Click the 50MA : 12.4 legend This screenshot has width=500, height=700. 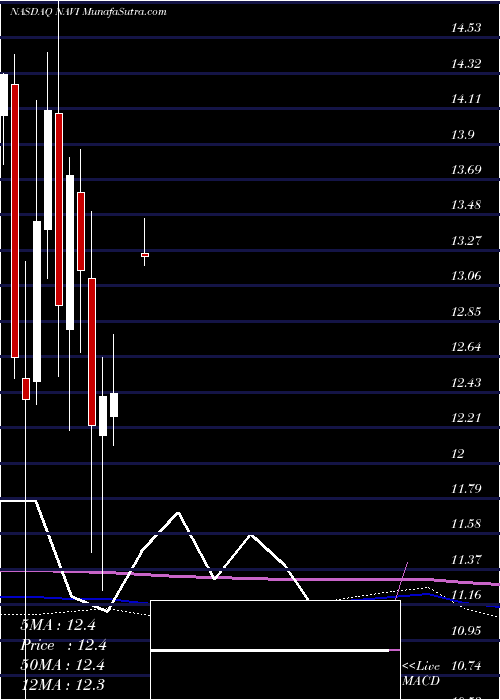tap(62, 665)
